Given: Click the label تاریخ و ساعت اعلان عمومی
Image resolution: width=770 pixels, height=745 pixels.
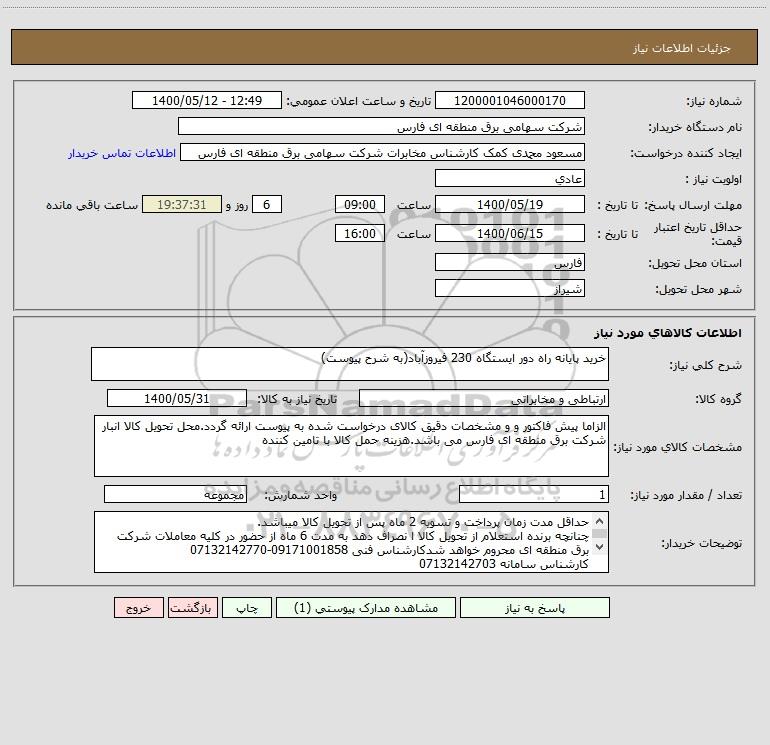Looking at the screenshot, I should [359, 102].
